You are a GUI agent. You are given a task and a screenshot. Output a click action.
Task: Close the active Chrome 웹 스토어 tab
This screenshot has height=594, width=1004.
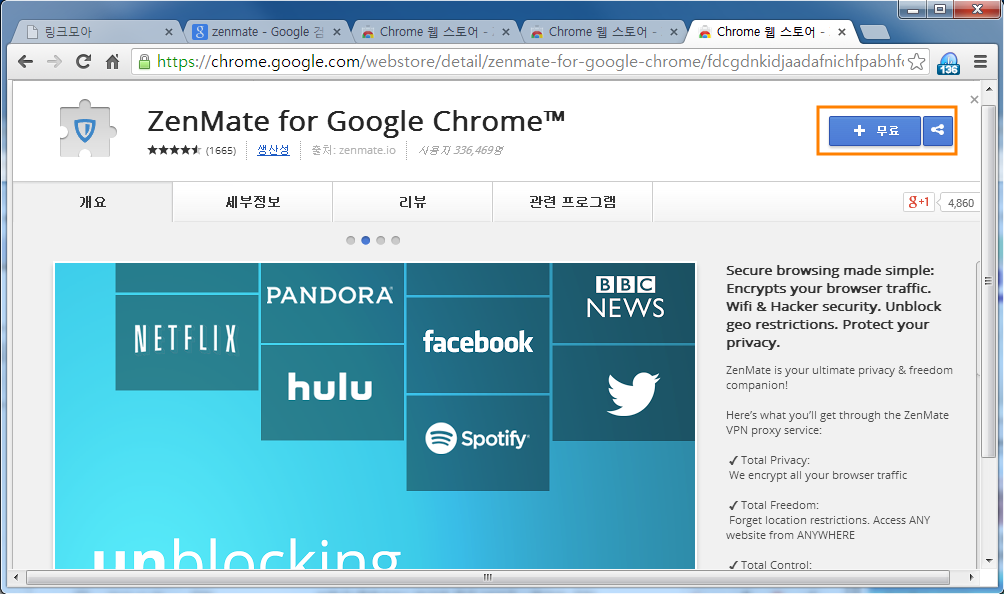842,32
